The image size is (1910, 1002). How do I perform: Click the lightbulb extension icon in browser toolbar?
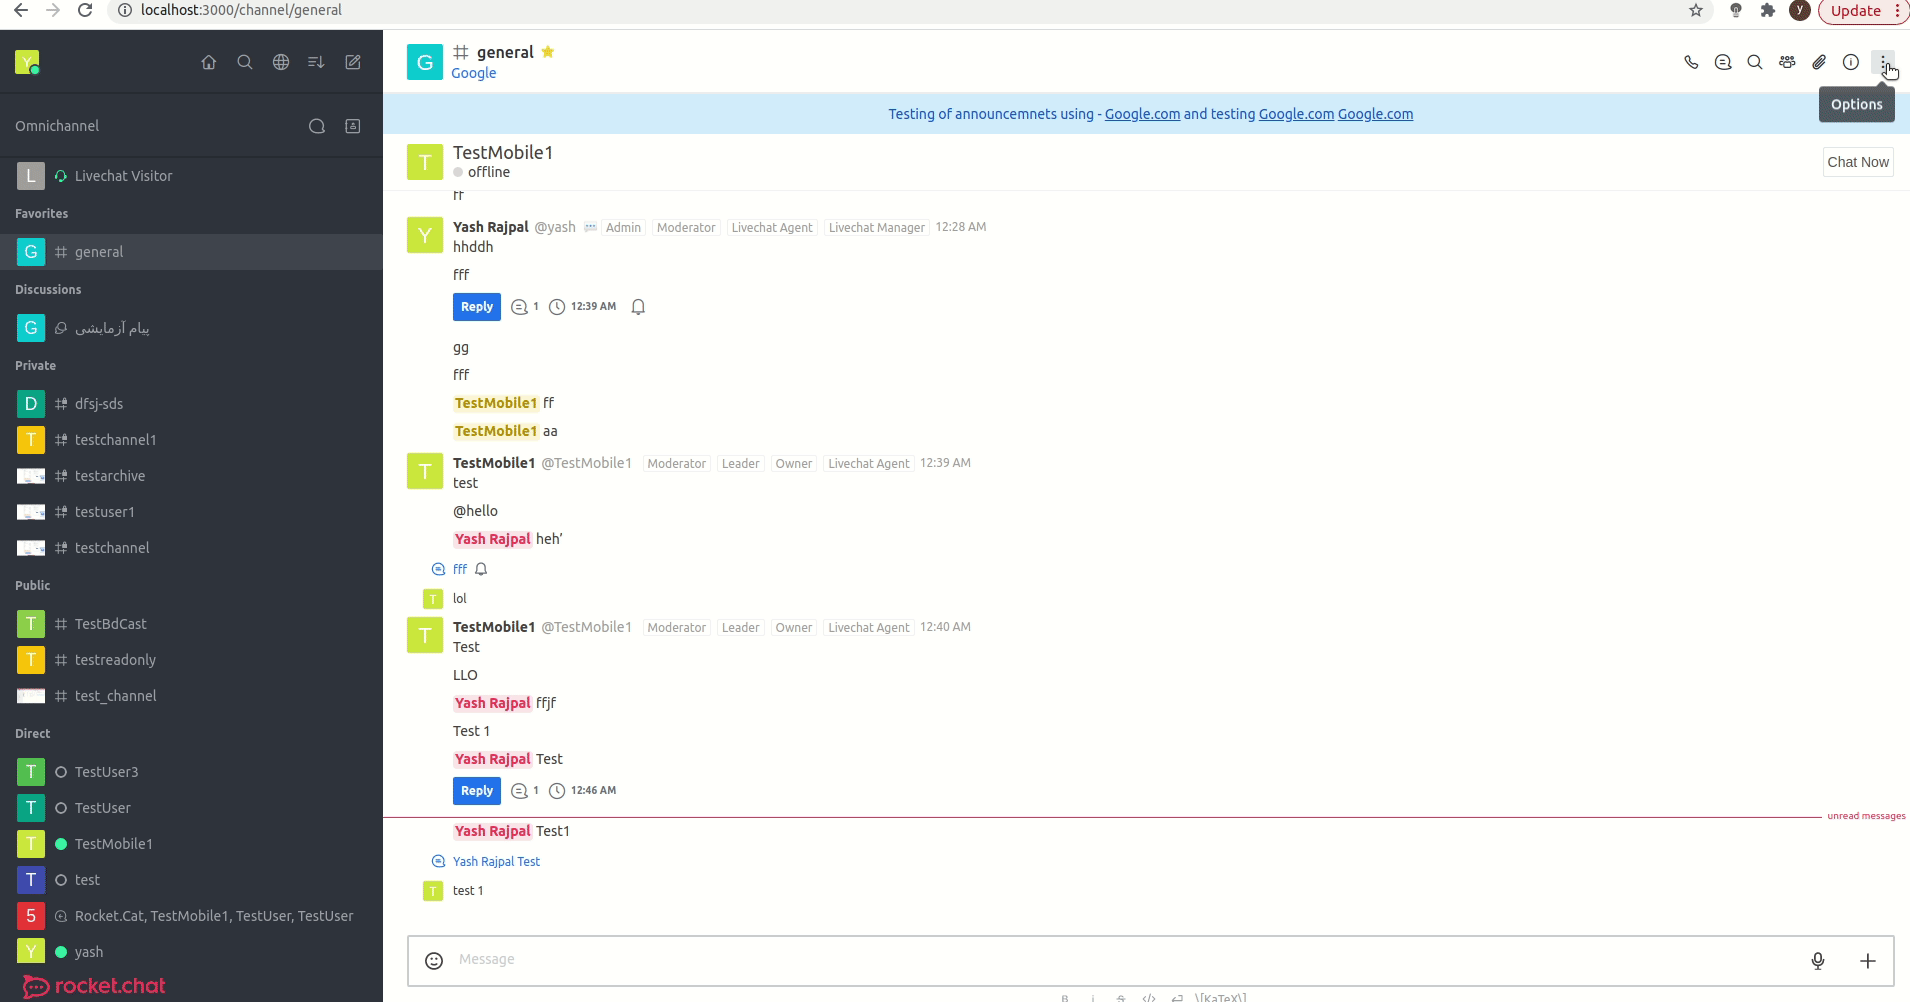(x=1736, y=10)
